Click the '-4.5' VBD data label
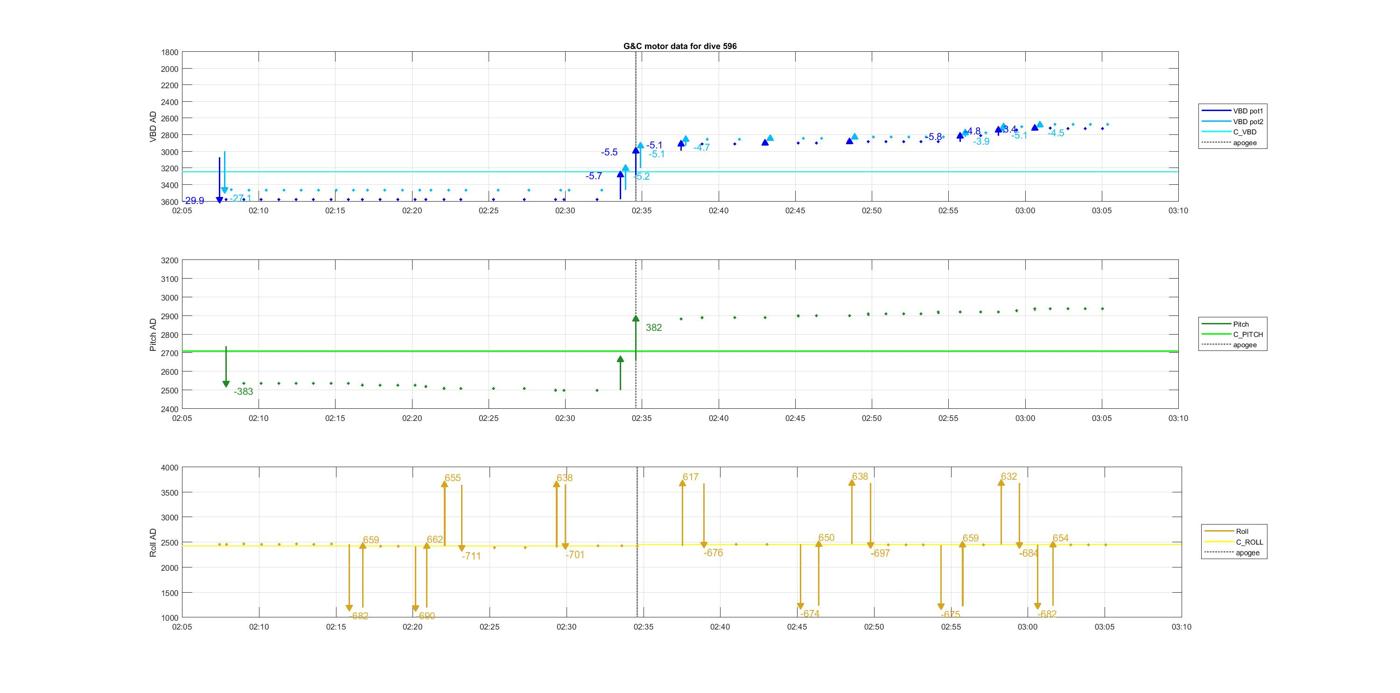Viewport: 1400px width, 693px height. 1056,133
